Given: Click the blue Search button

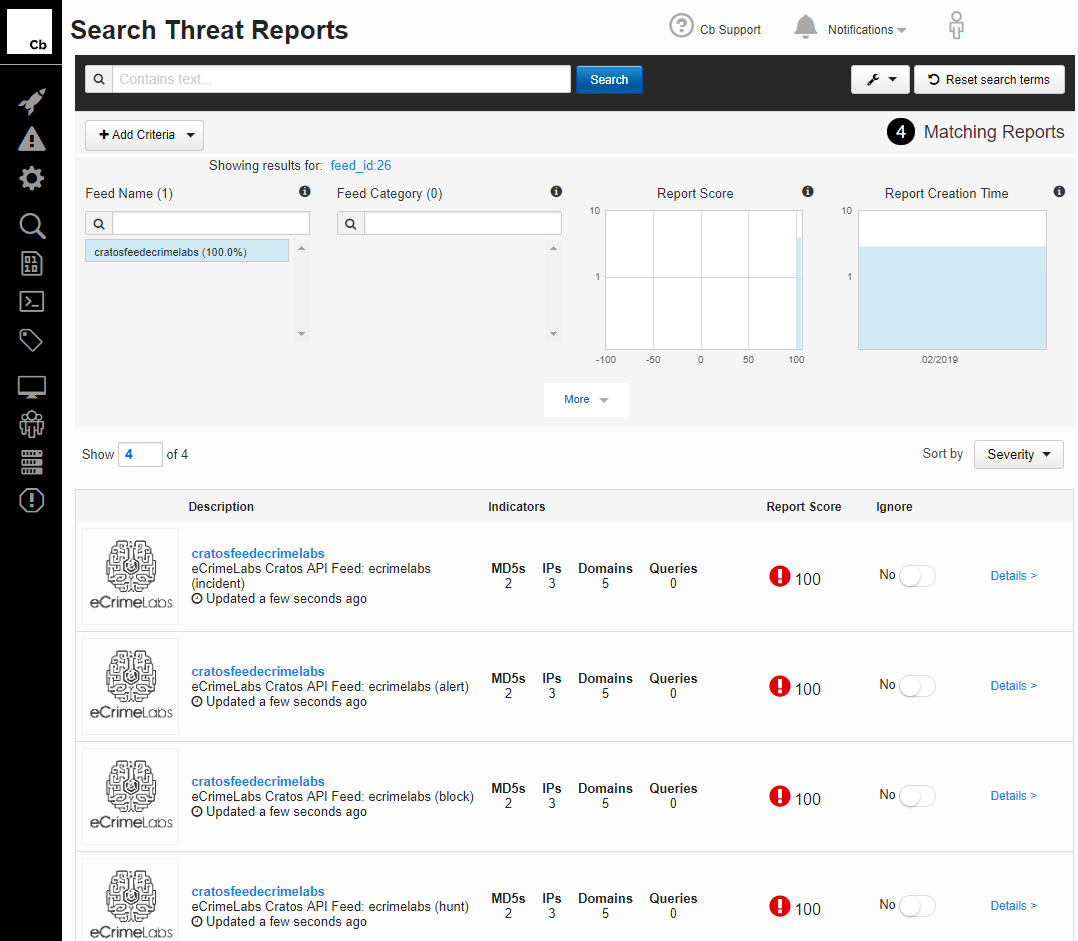Looking at the screenshot, I should (x=609, y=80).
